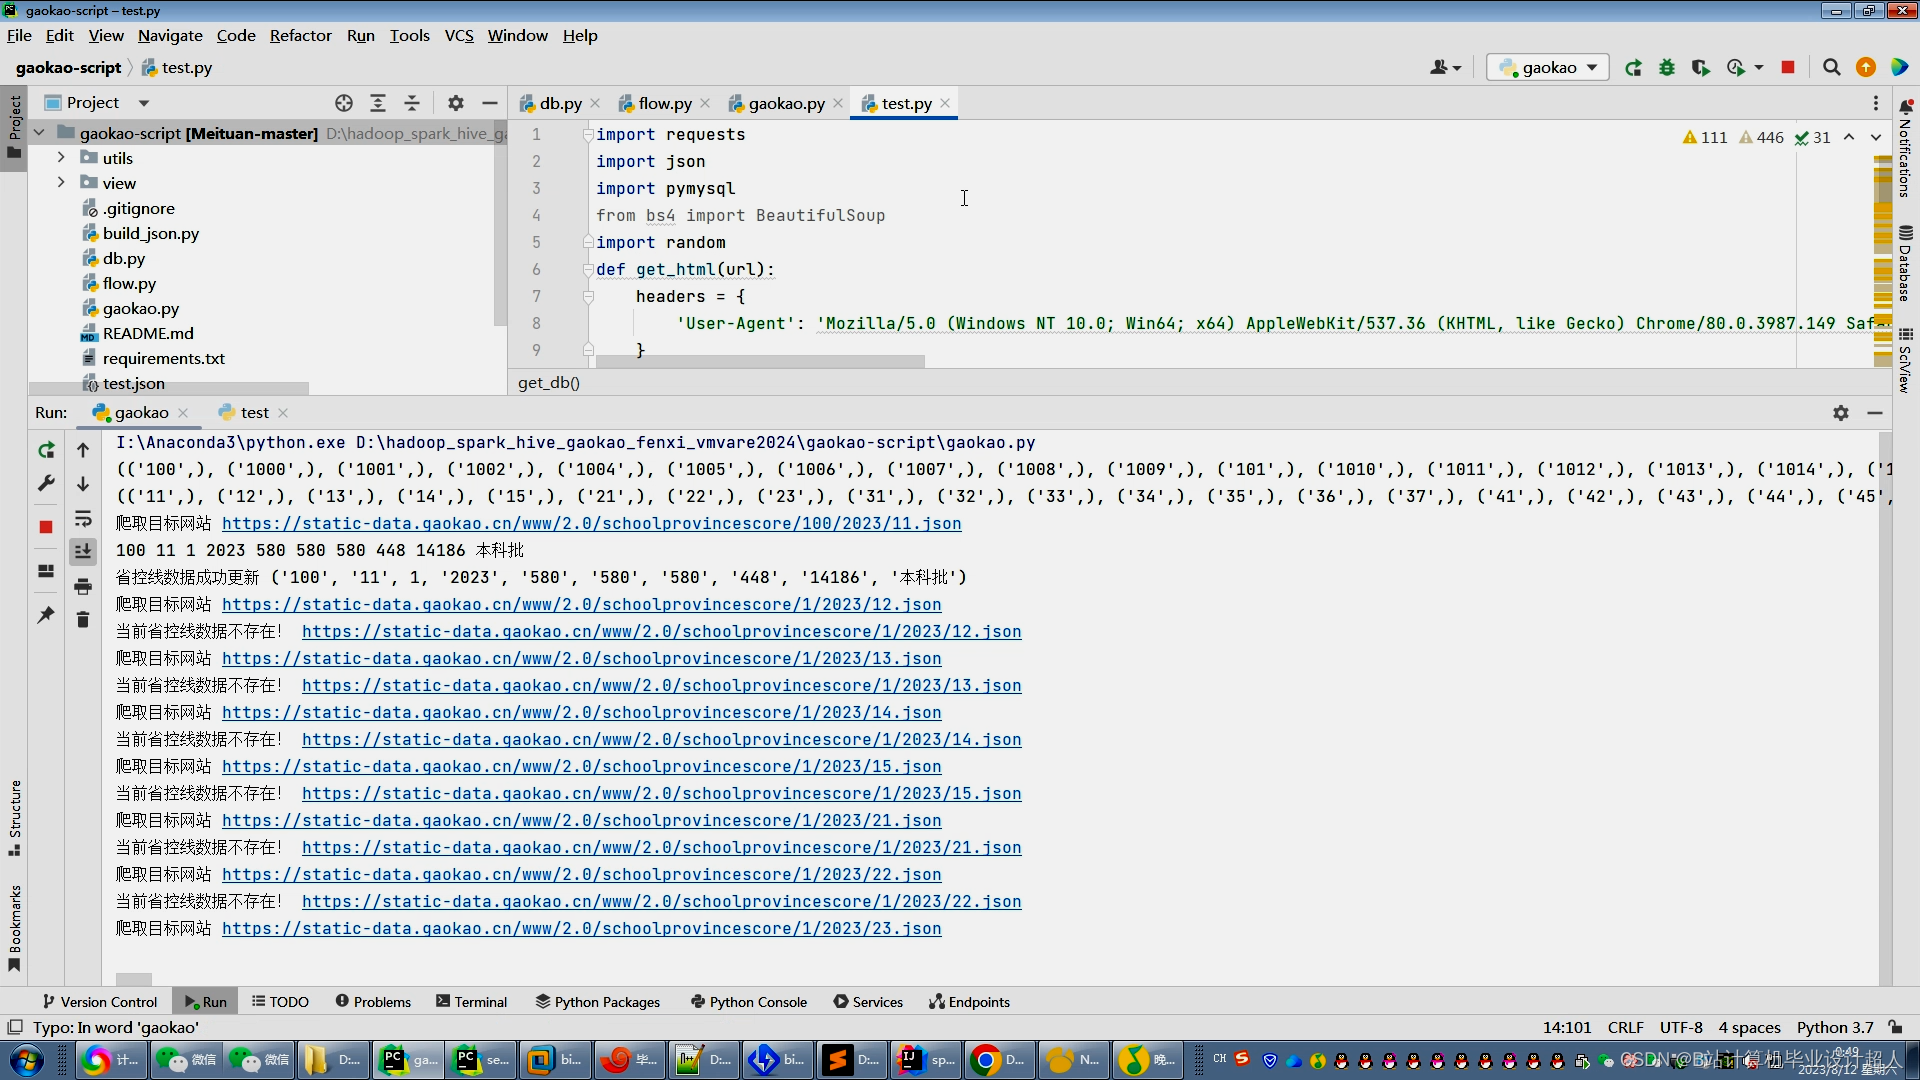1920x1080 pixels.
Task: Open link ending 100/2023/11.json
Action: 592,523
